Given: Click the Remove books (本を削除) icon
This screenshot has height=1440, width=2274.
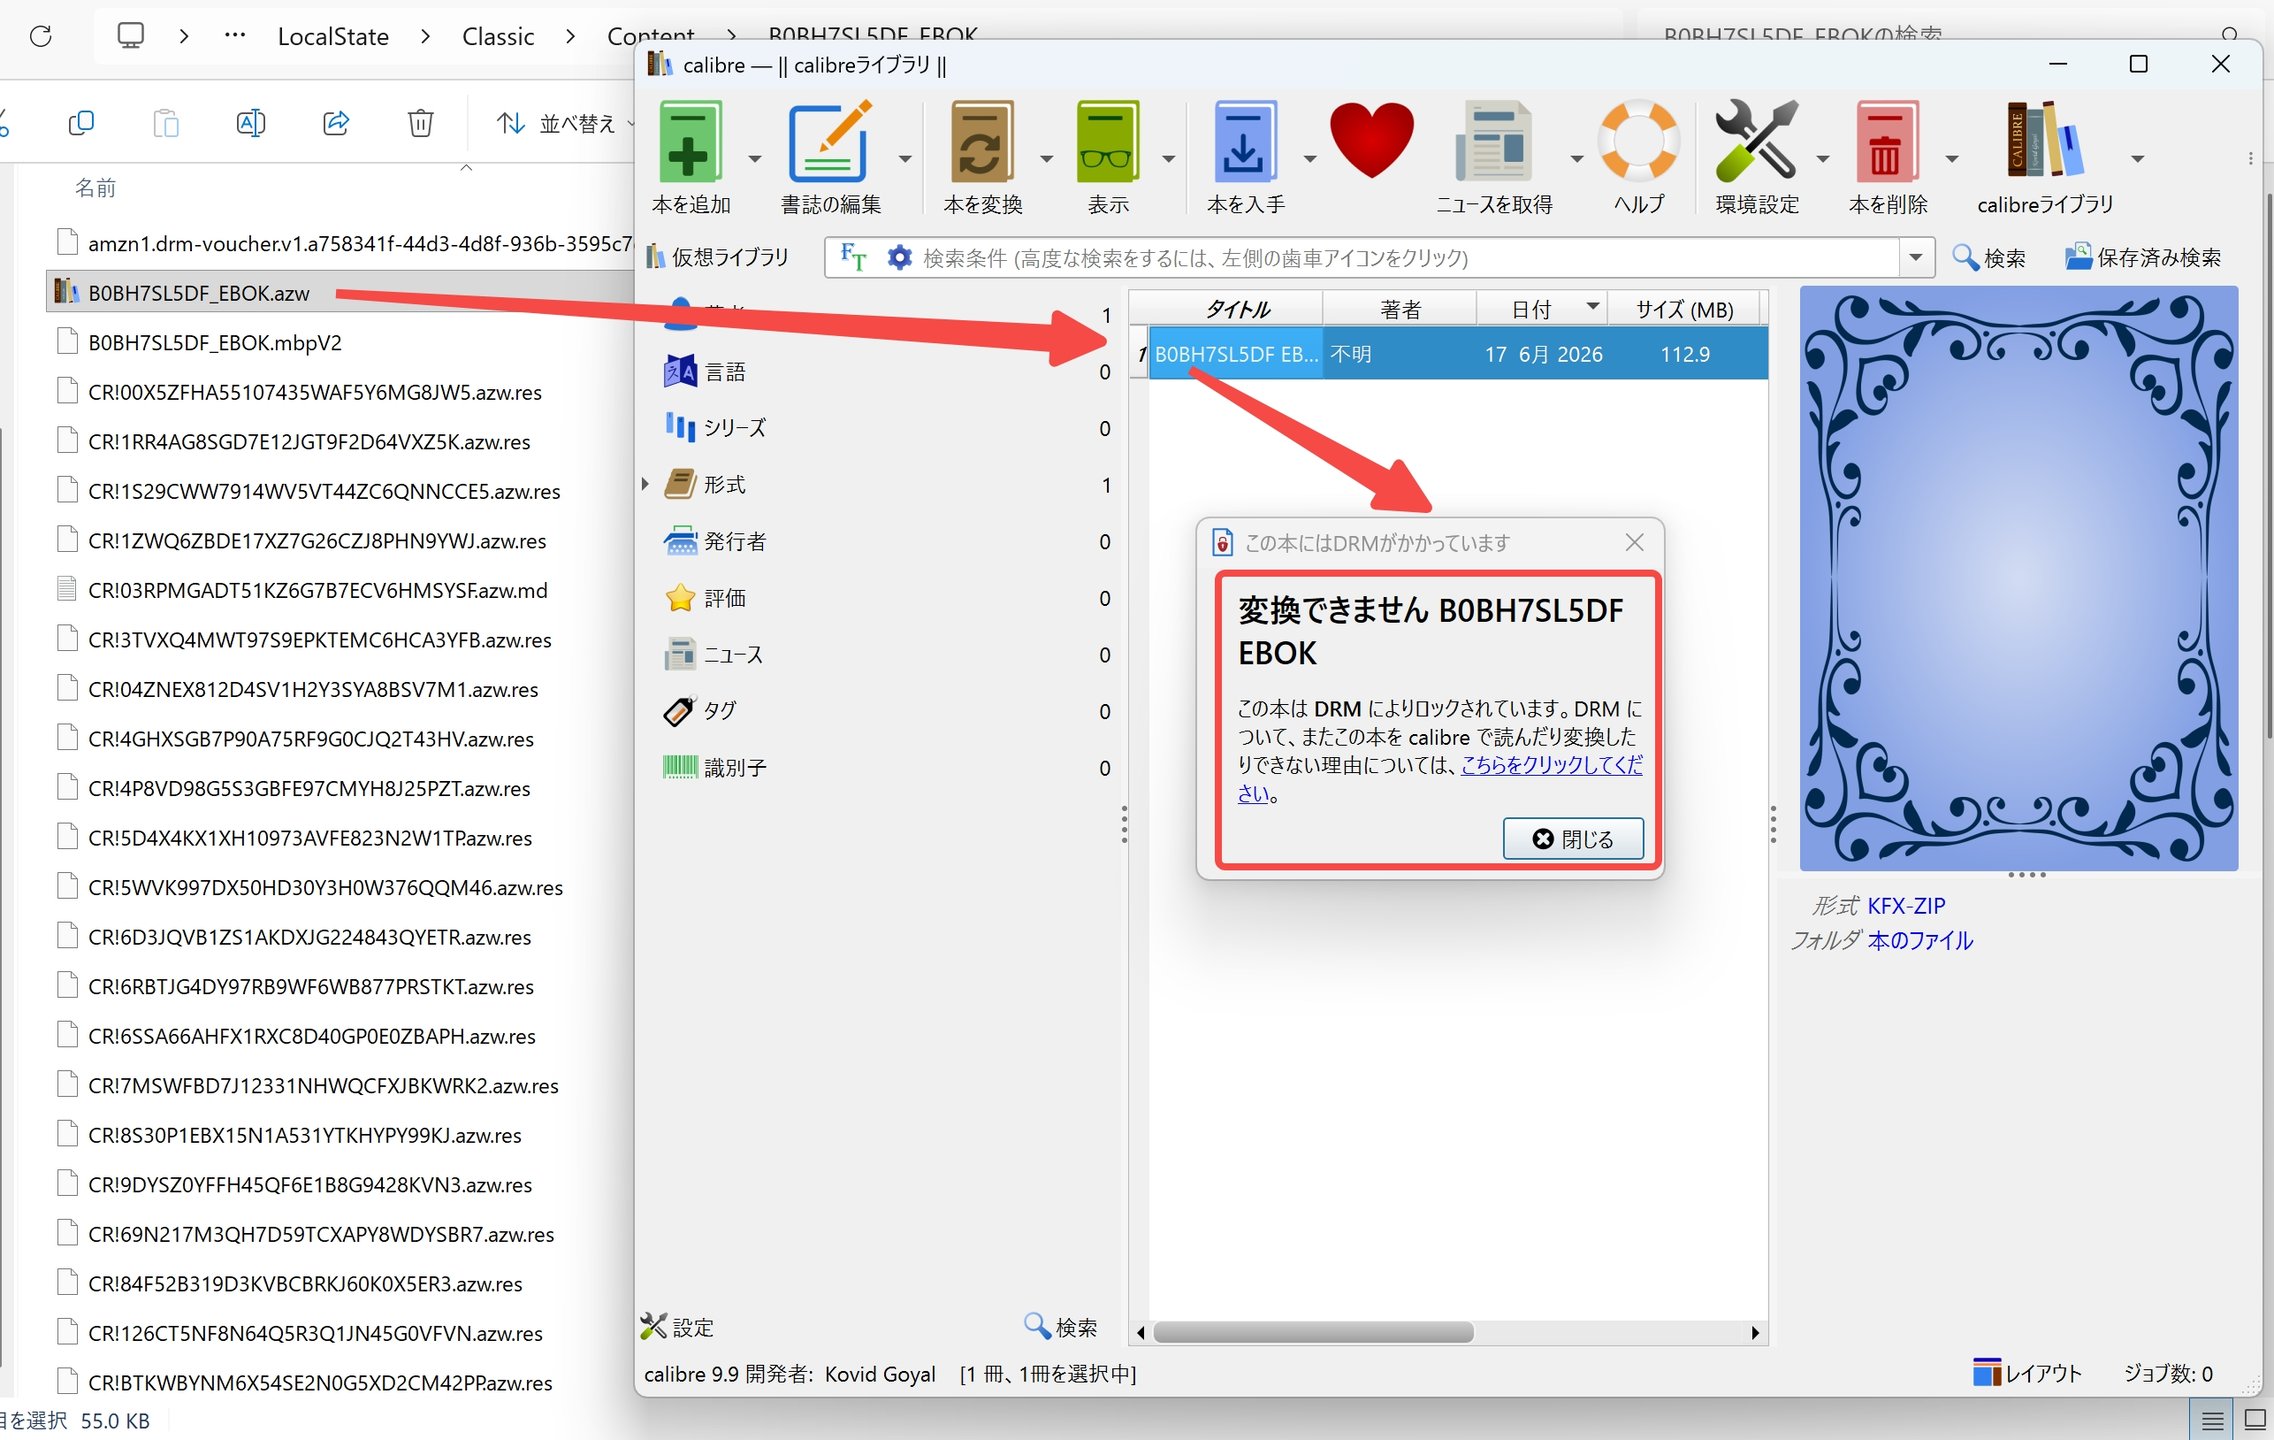Looking at the screenshot, I should [1887, 143].
